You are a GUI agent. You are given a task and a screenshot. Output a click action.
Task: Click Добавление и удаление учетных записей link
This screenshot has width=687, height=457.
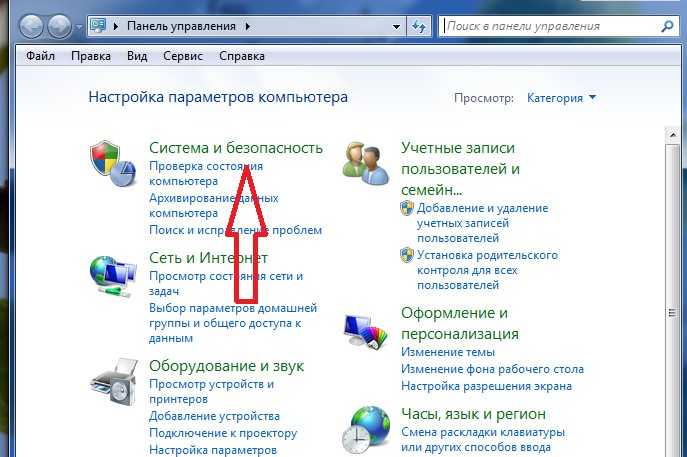click(482, 223)
